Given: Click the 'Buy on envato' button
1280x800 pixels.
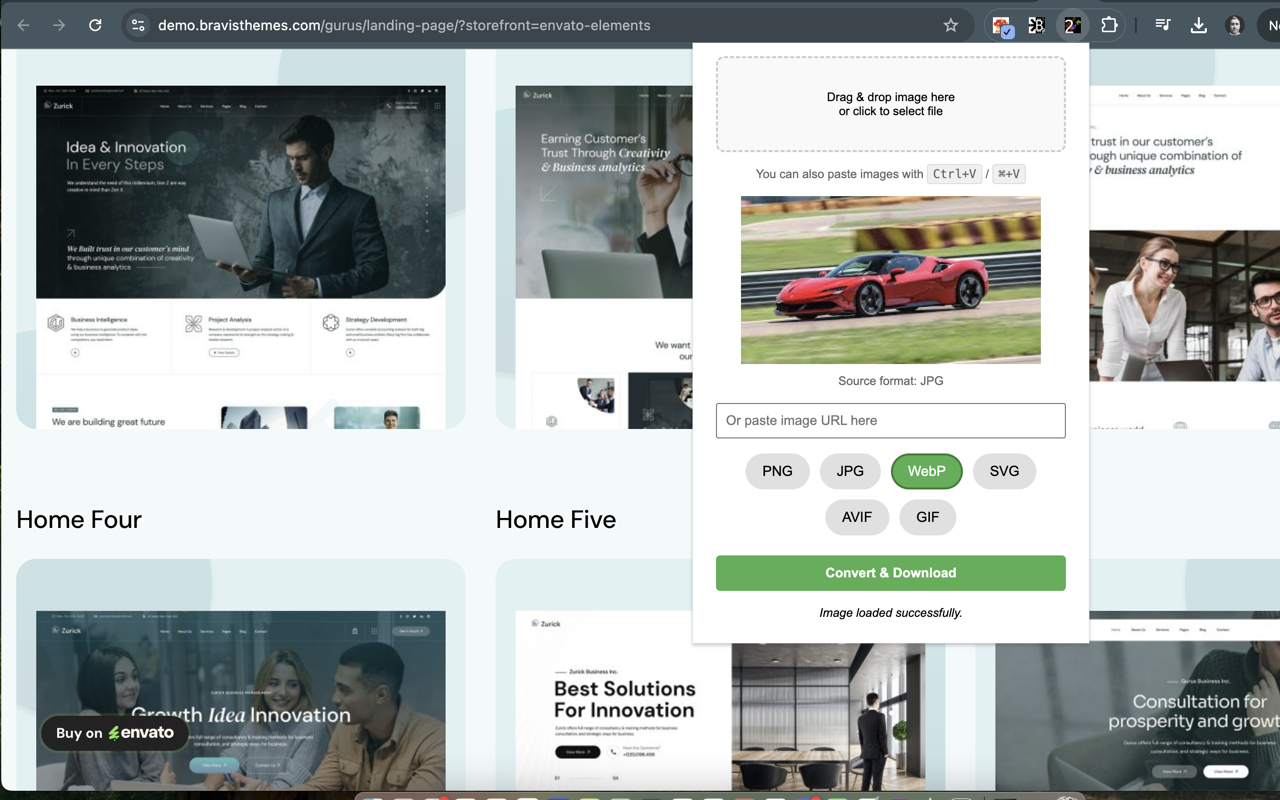Looking at the screenshot, I should tap(115, 733).
